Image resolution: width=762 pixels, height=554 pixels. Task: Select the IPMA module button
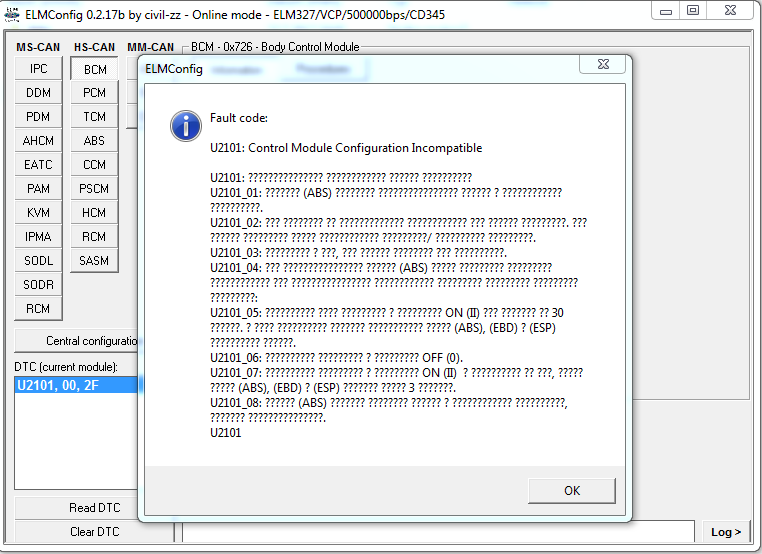coord(38,237)
